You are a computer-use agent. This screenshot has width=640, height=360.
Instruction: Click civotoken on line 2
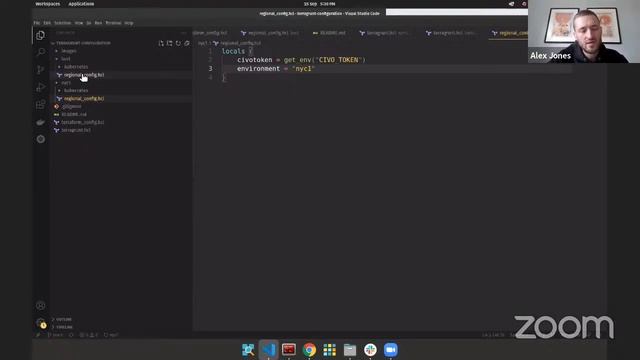(x=254, y=60)
